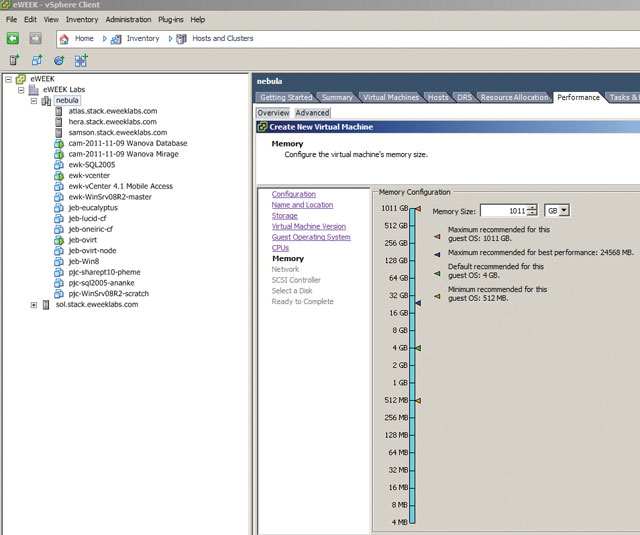Go to the CPUs wizard step
The width and height of the screenshot is (640, 535).
click(x=280, y=248)
